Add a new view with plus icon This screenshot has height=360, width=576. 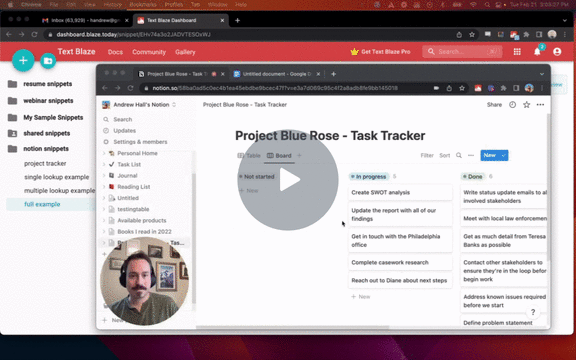tap(299, 156)
